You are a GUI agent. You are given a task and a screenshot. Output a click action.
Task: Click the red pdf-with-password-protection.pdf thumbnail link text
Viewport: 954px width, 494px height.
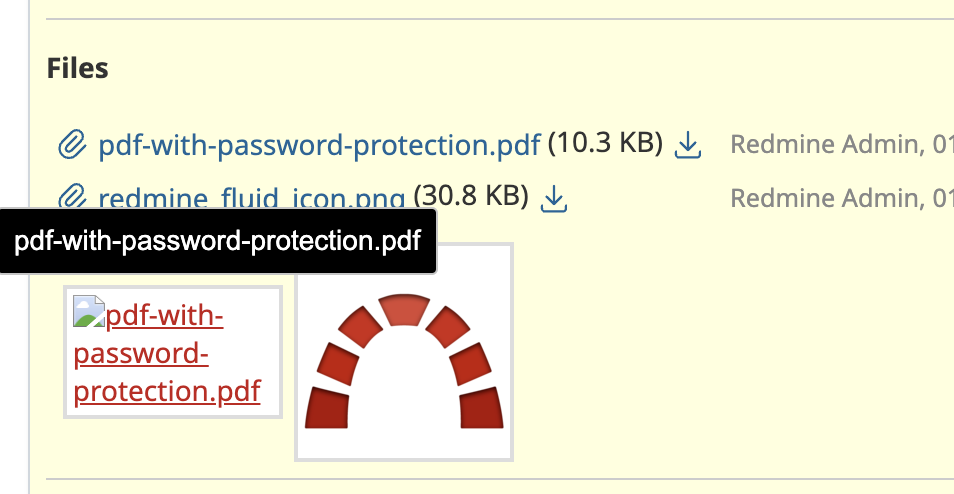[x=167, y=353]
